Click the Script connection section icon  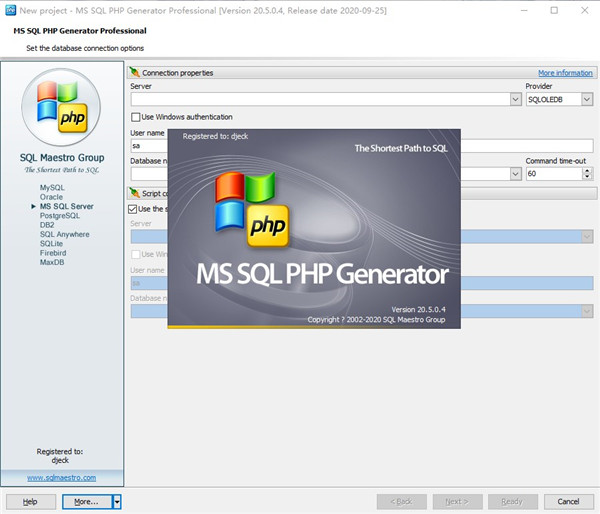point(135,193)
